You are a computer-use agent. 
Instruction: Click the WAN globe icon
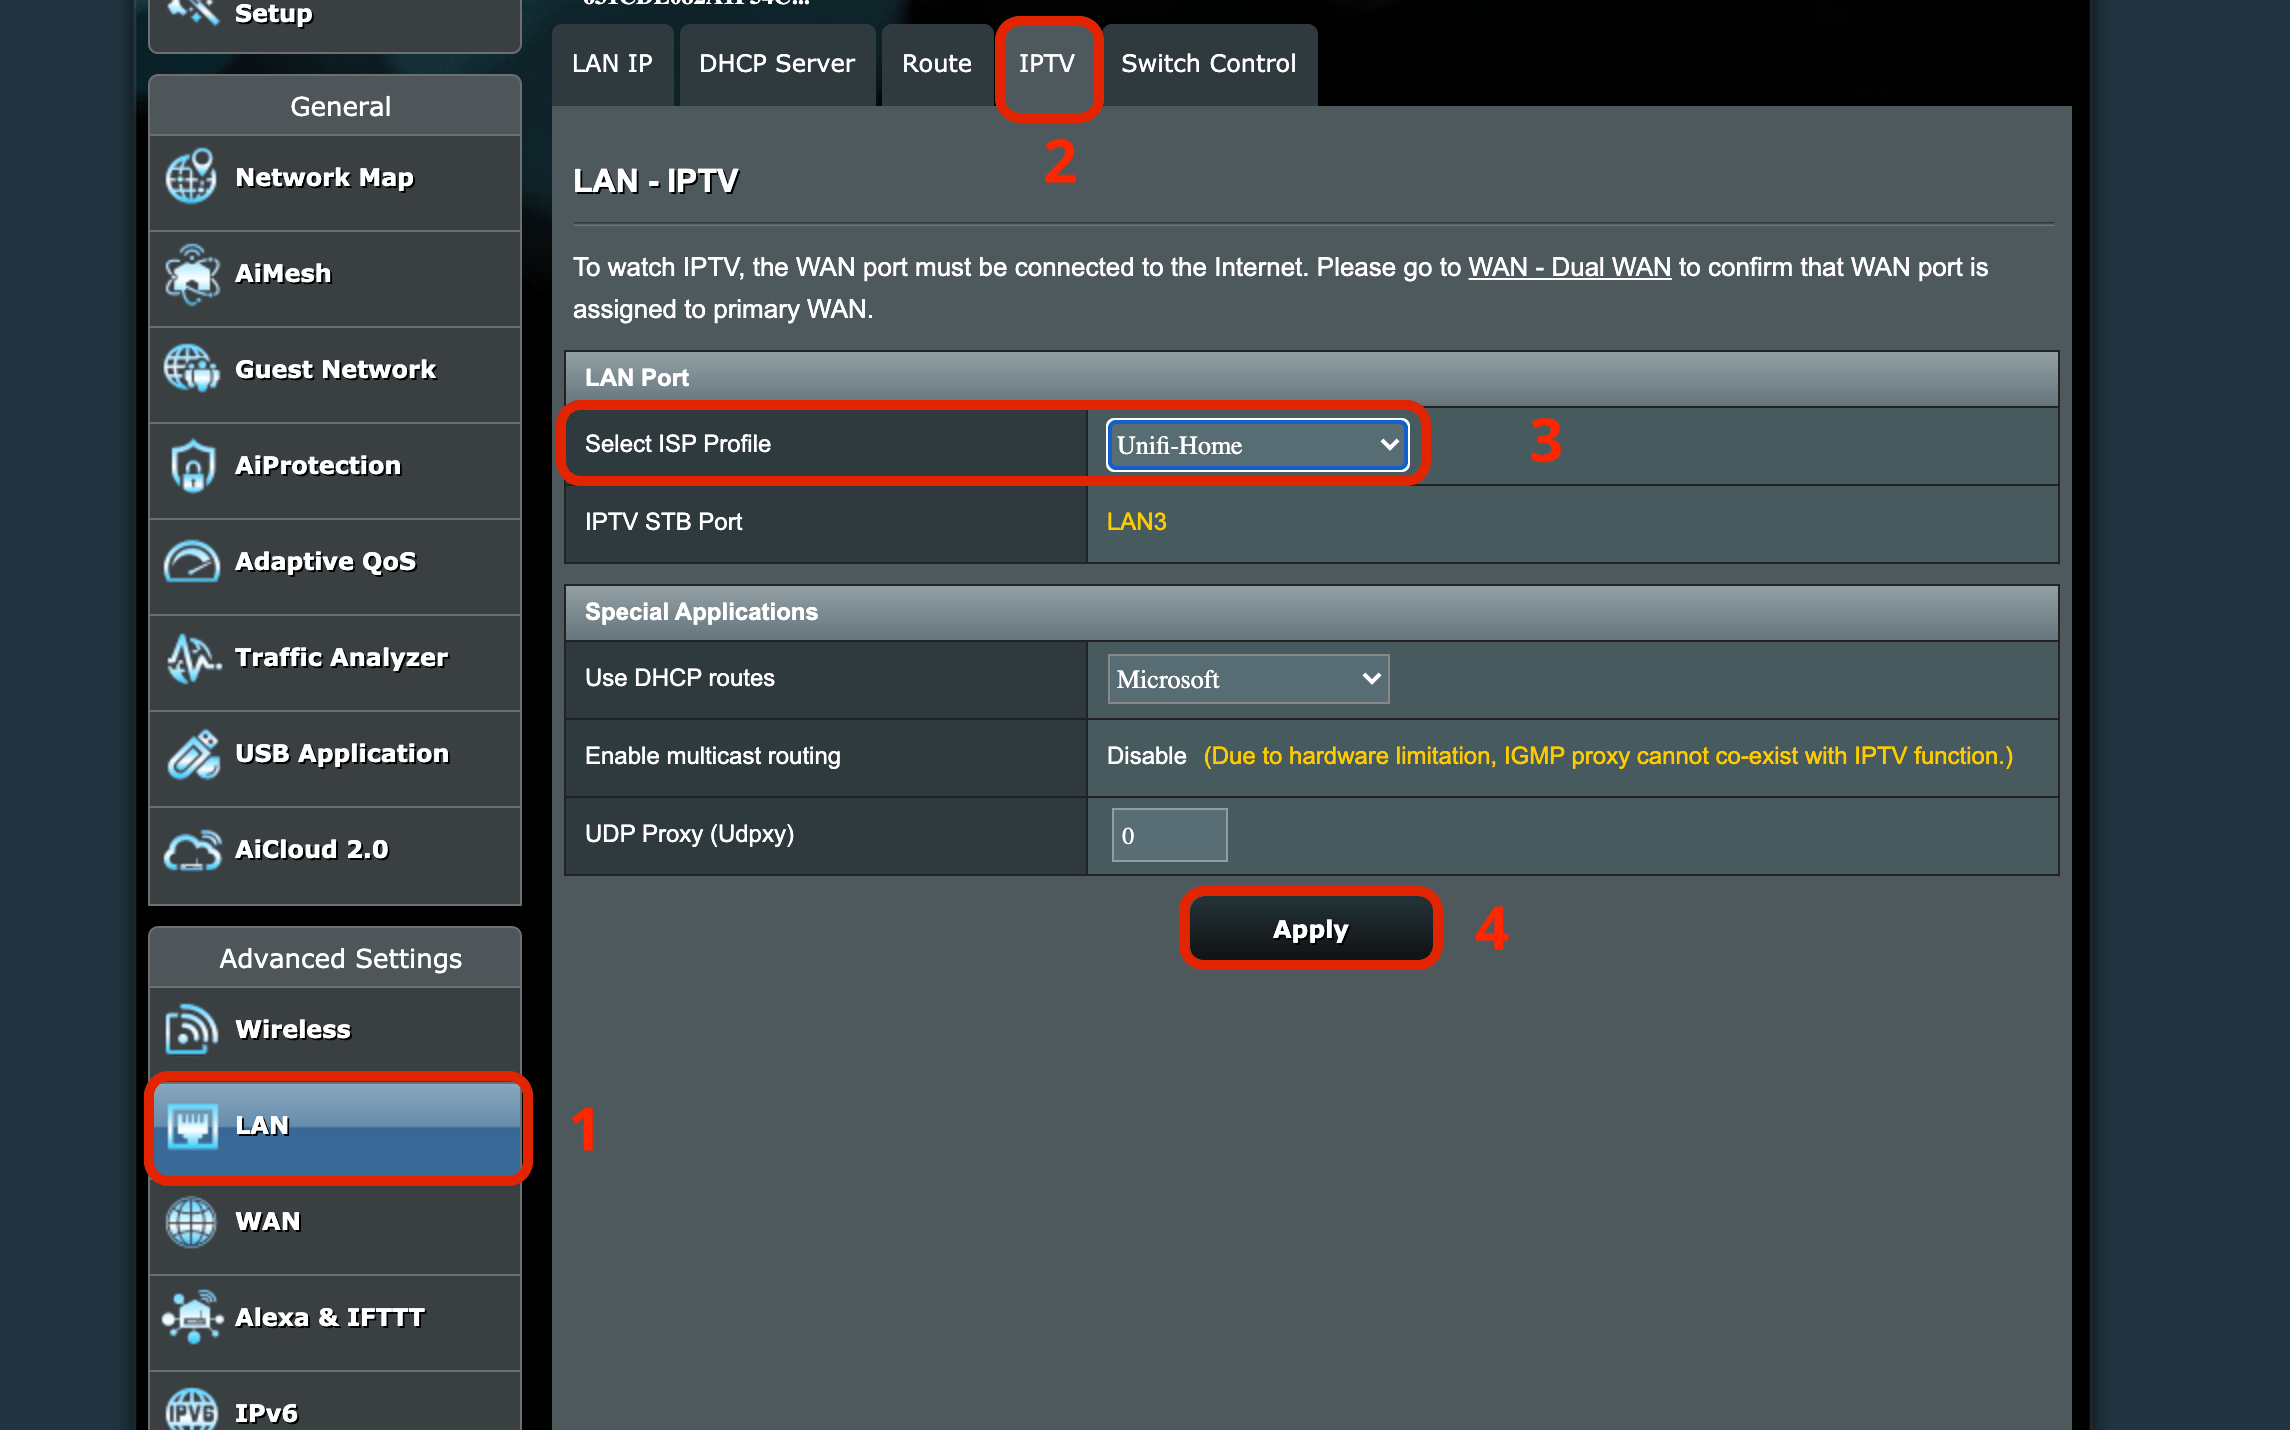191,1222
